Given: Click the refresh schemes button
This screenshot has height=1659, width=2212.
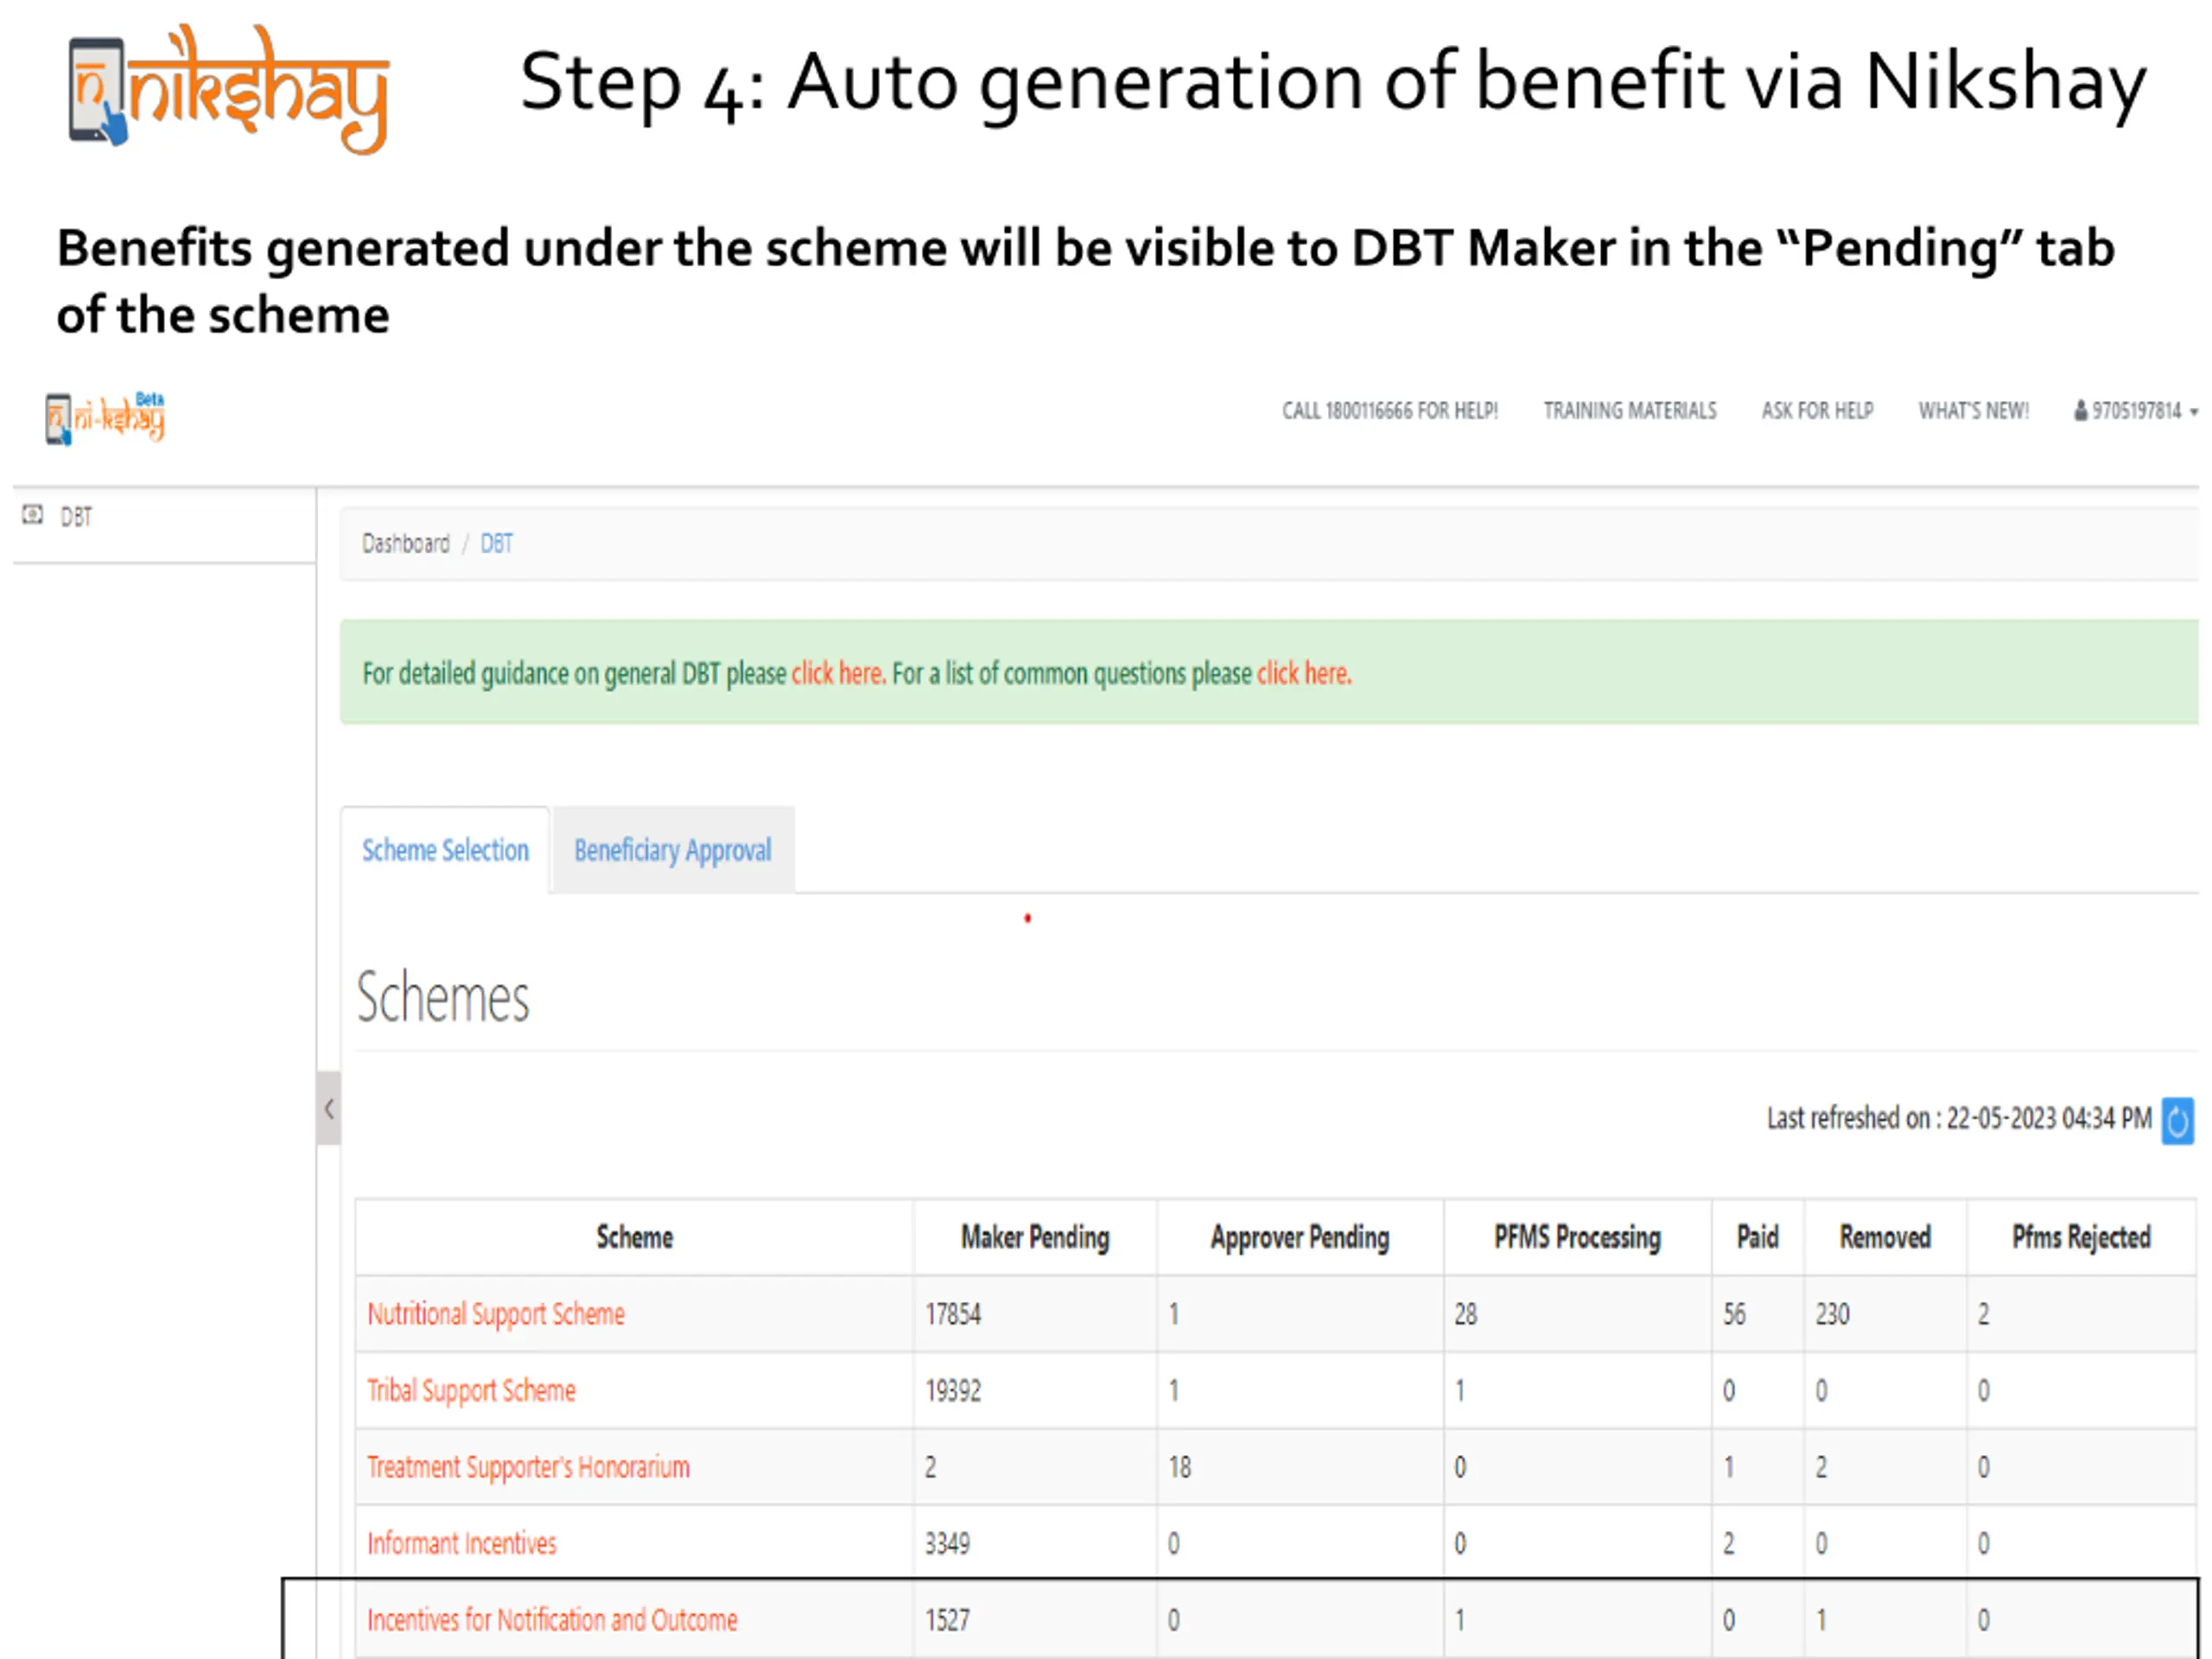Looking at the screenshot, I should tap(2177, 1120).
